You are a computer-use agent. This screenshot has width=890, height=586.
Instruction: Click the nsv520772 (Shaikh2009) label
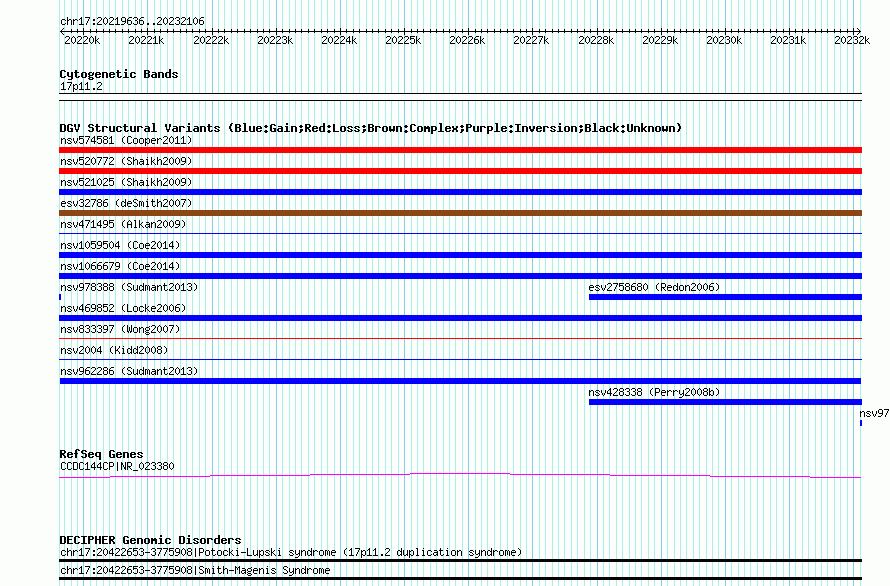tap(126, 161)
